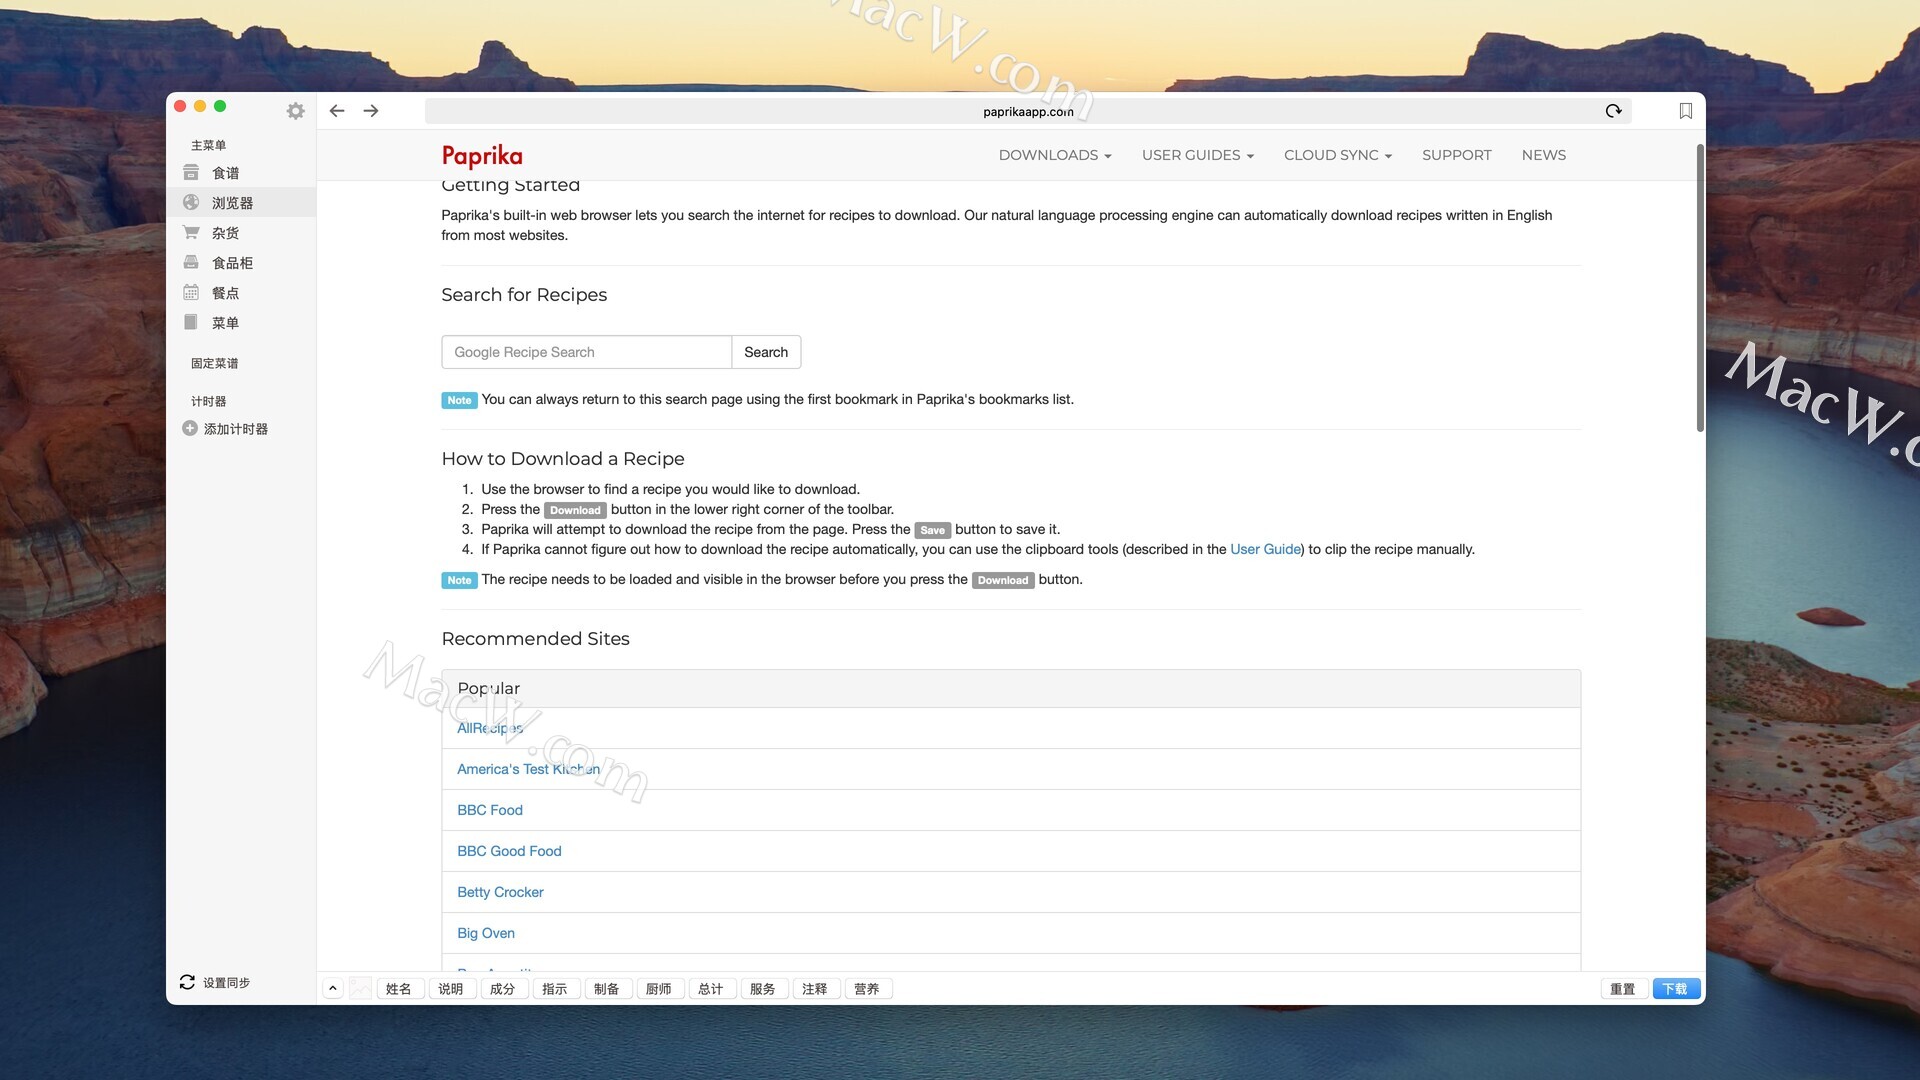
Task: Click the photo thumbnail in clipboard toolbar
Action: tap(360, 988)
